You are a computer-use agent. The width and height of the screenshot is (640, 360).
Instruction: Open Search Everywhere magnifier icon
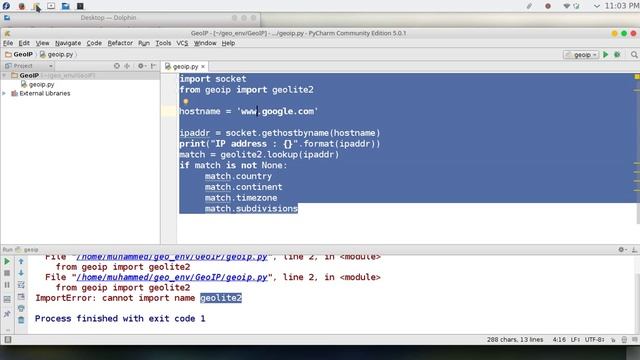click(634, 55)
